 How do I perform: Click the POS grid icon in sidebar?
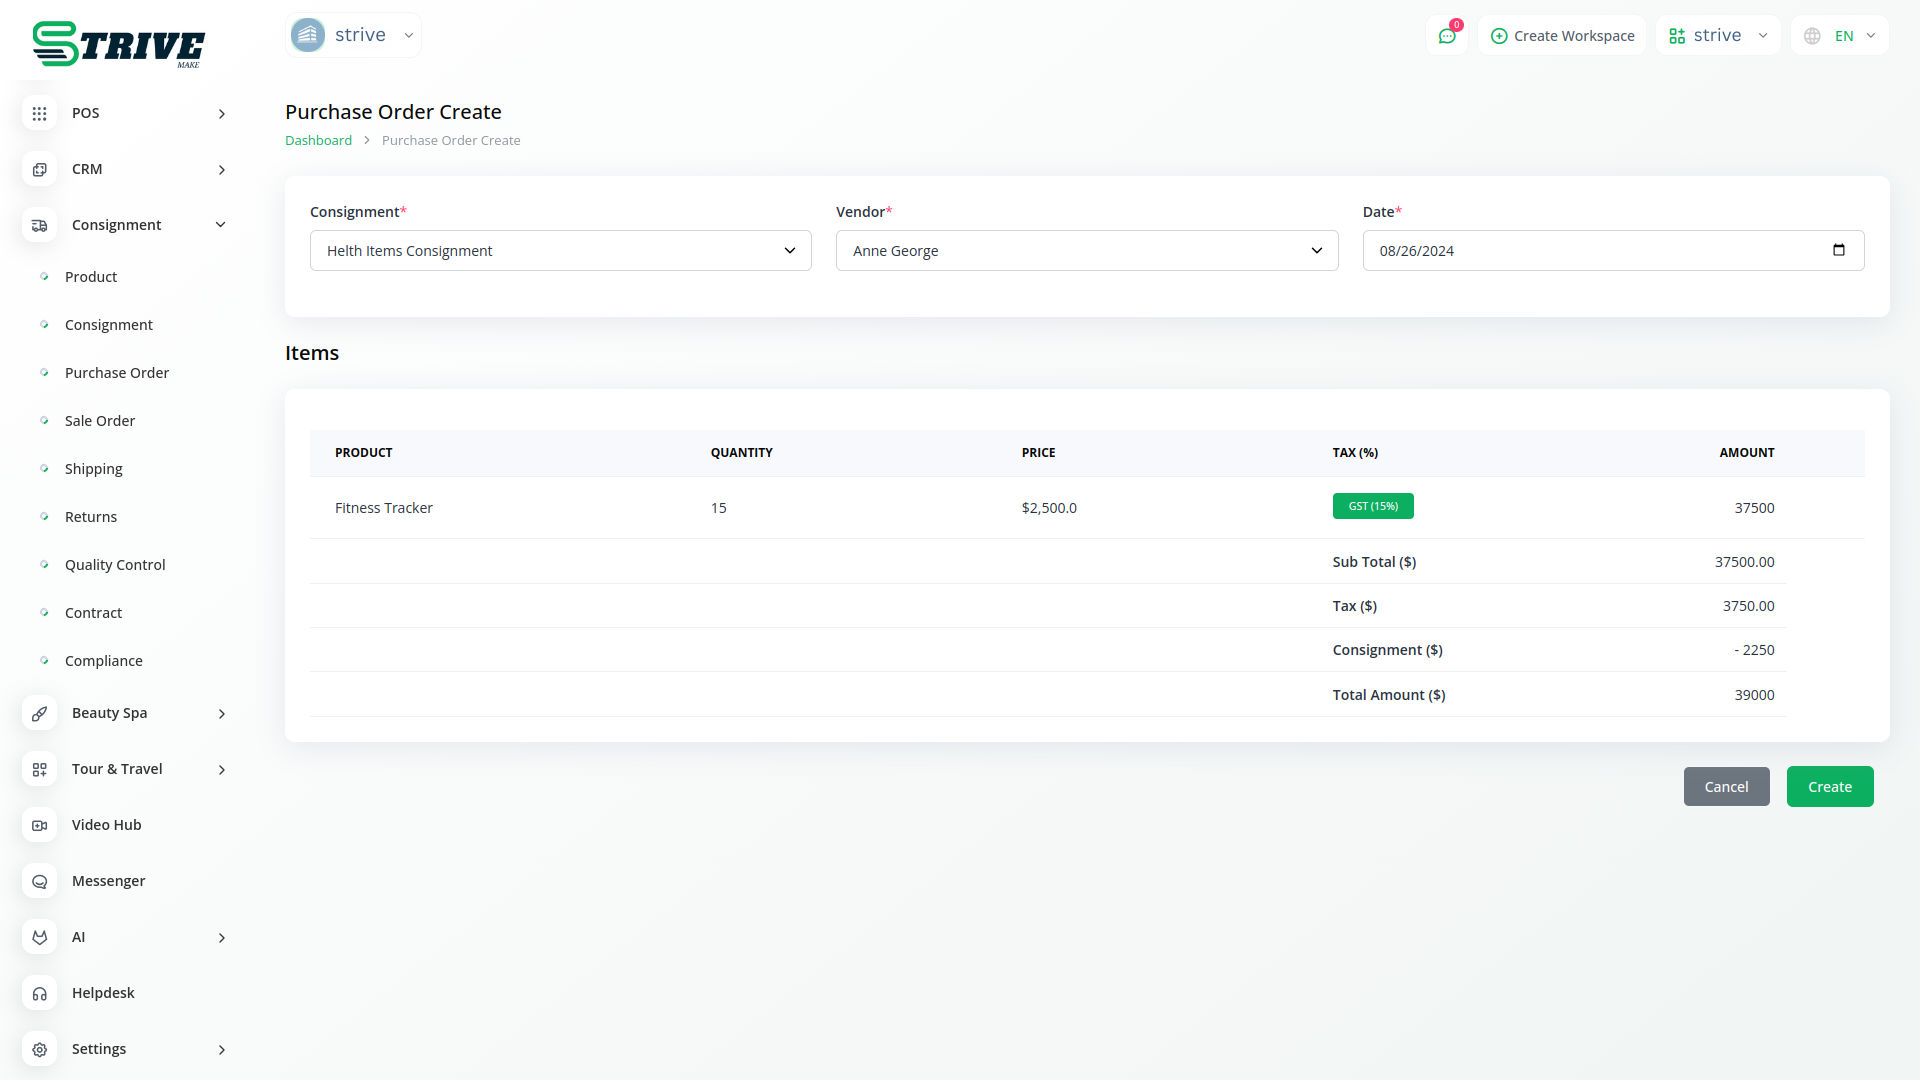39,113
